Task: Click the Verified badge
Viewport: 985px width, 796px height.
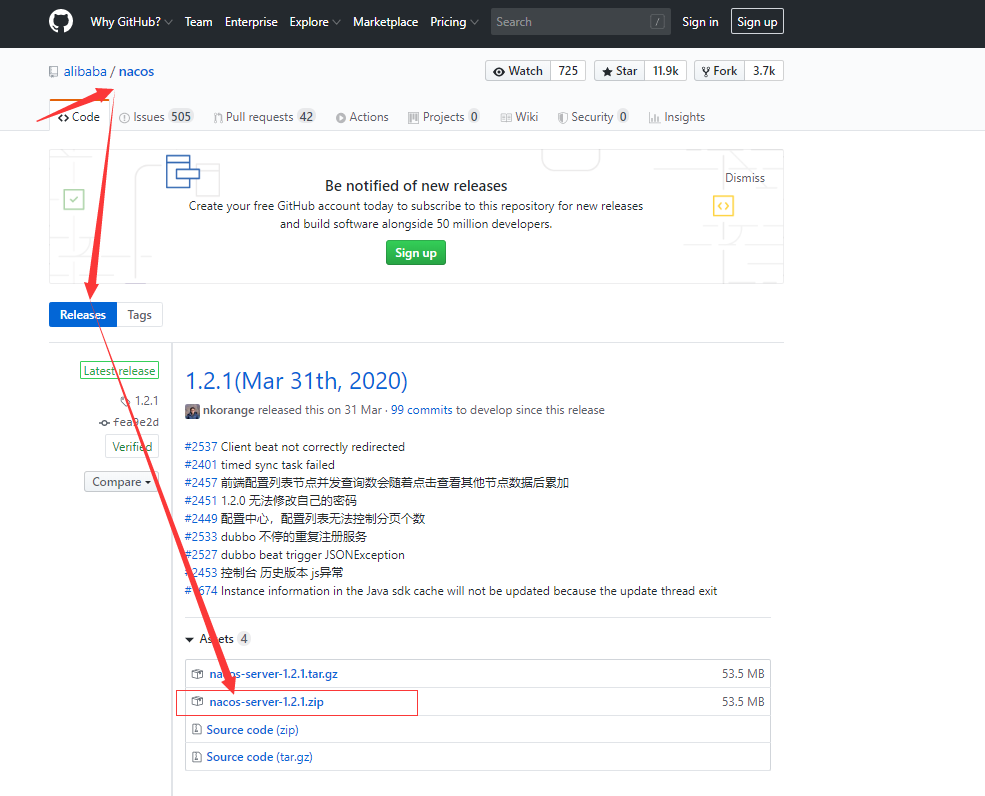Action: click(x=132, y=447)
